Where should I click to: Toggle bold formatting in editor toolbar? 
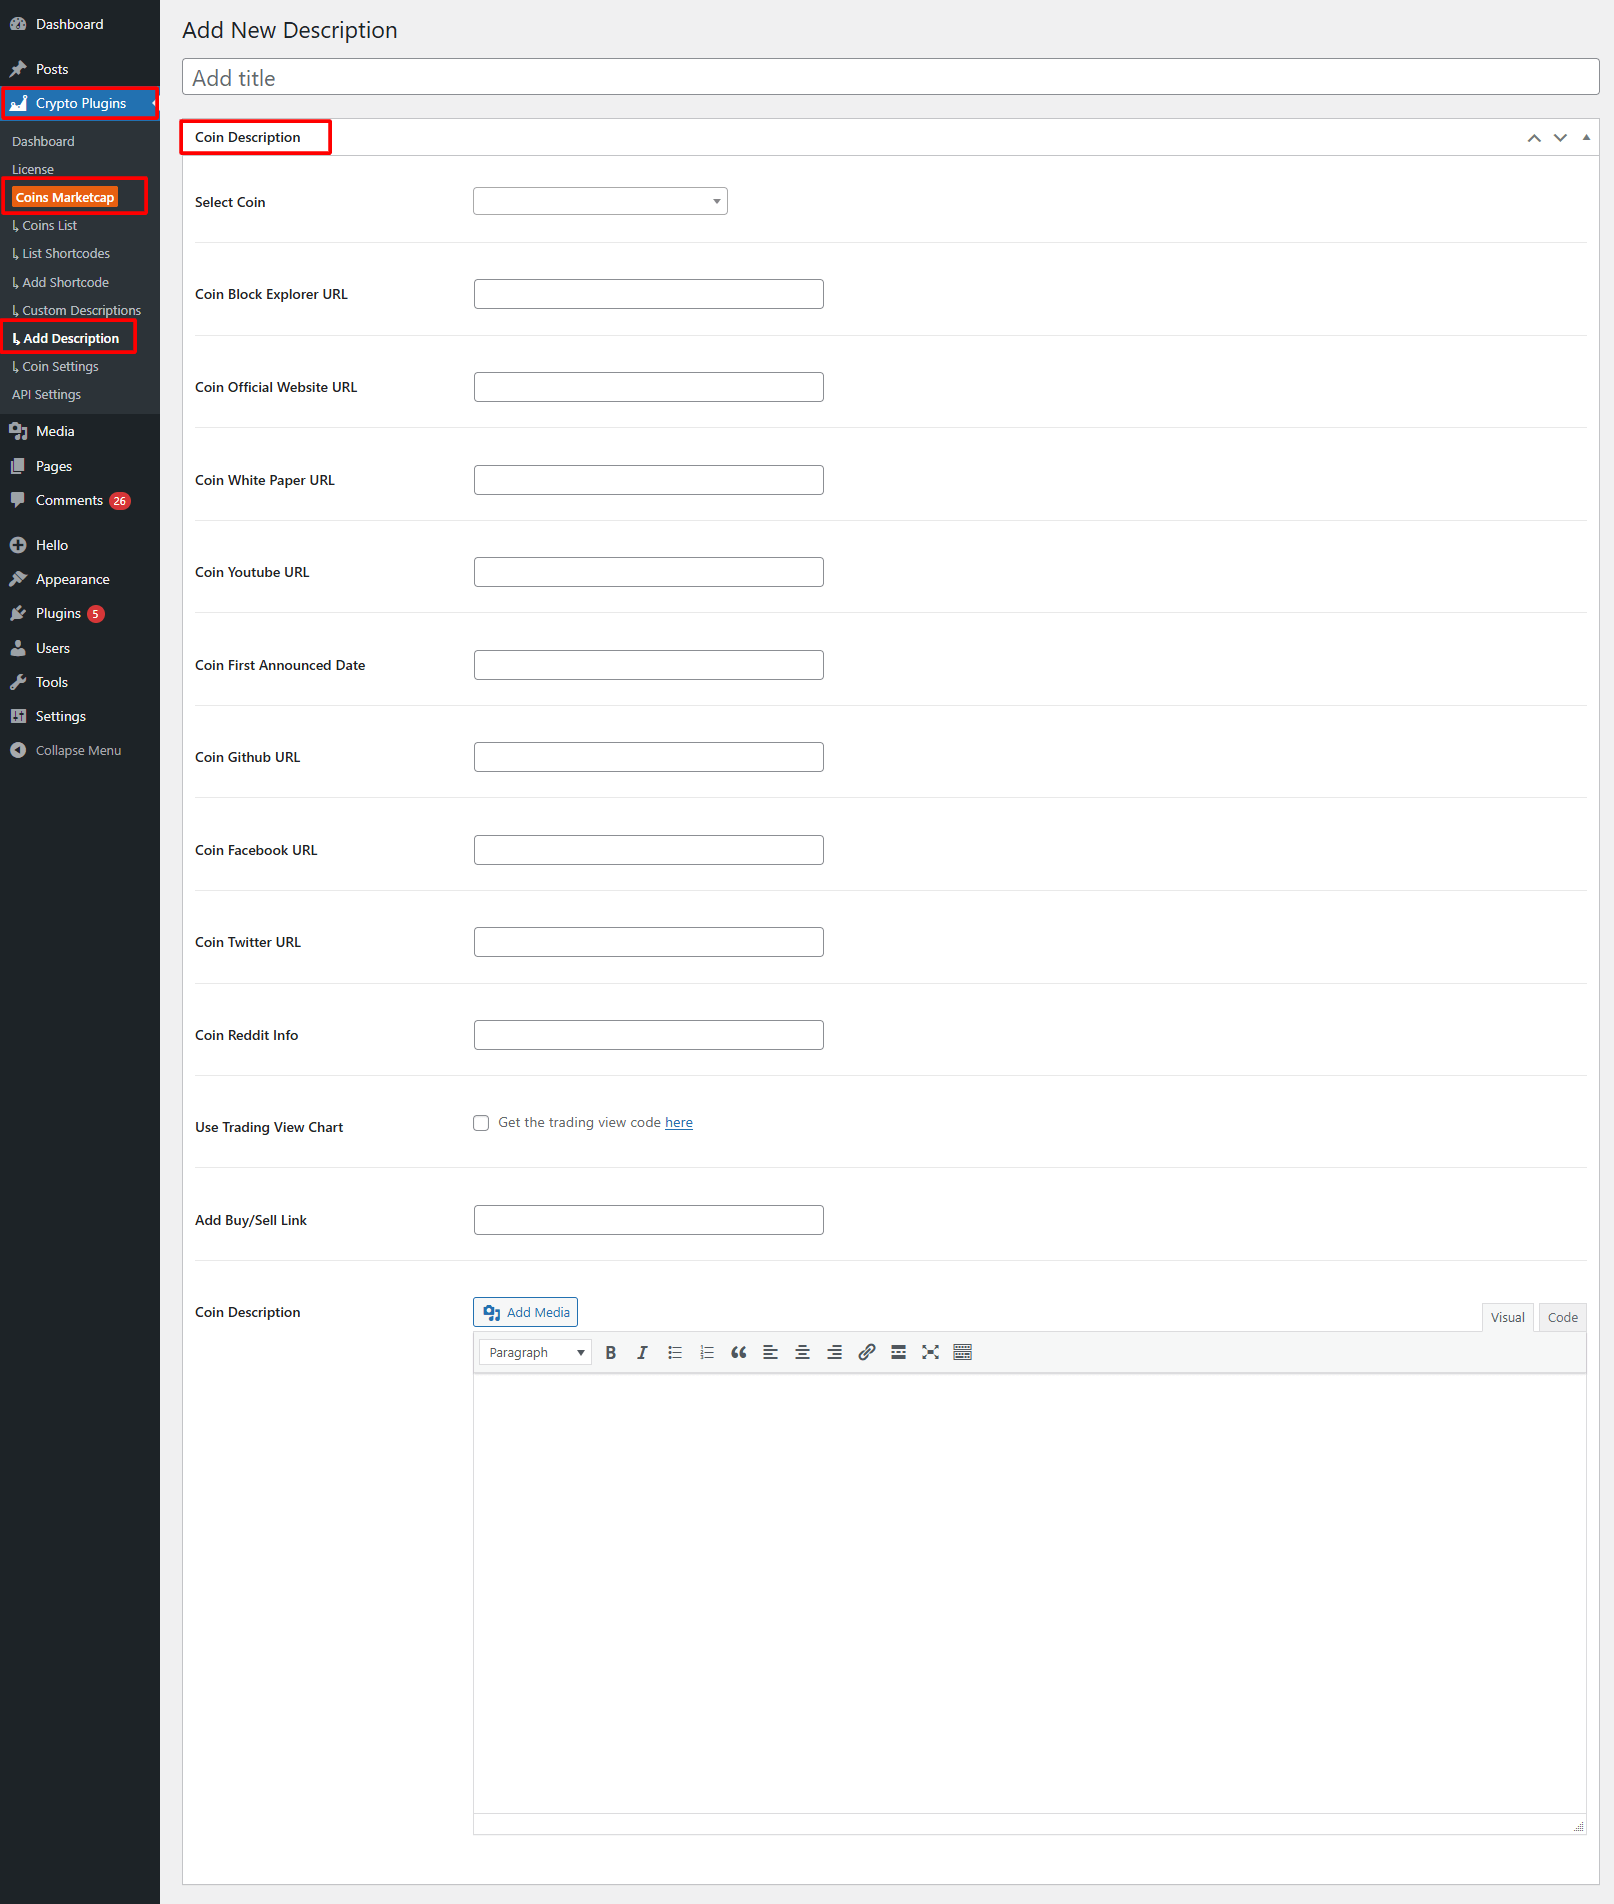pos(610,1352)
